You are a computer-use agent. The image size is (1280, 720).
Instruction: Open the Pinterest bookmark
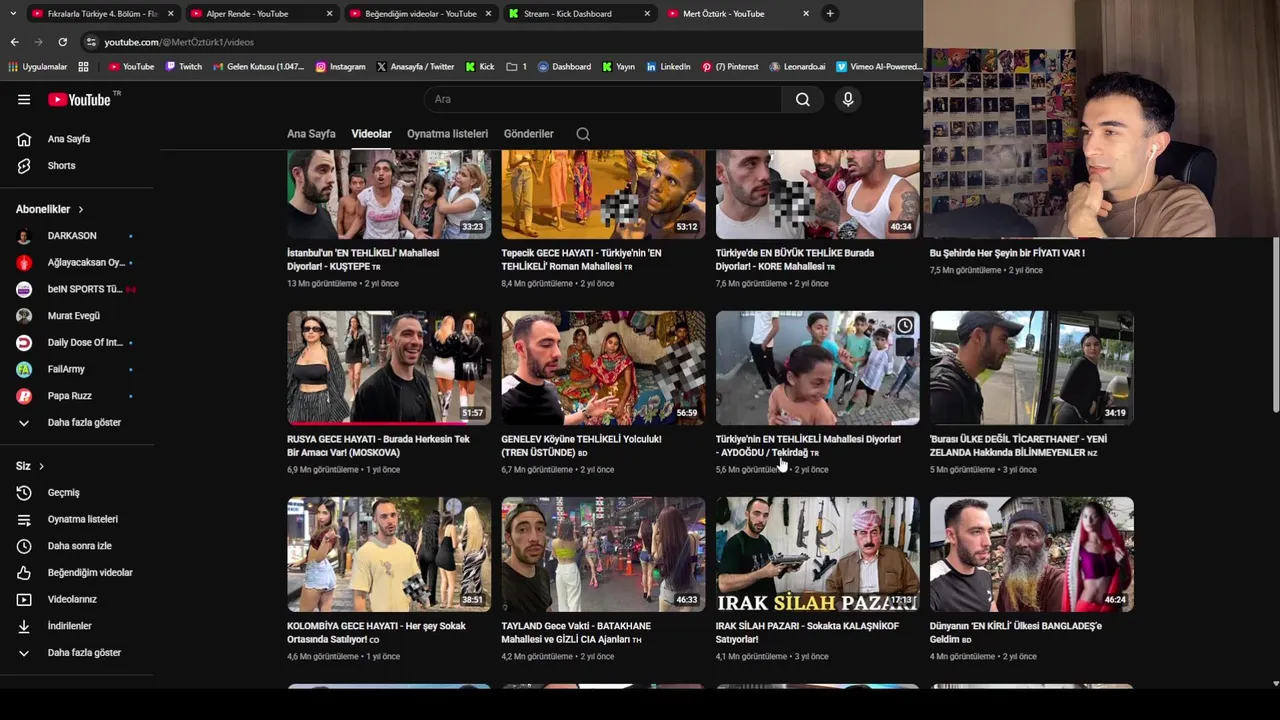(730, 67)
